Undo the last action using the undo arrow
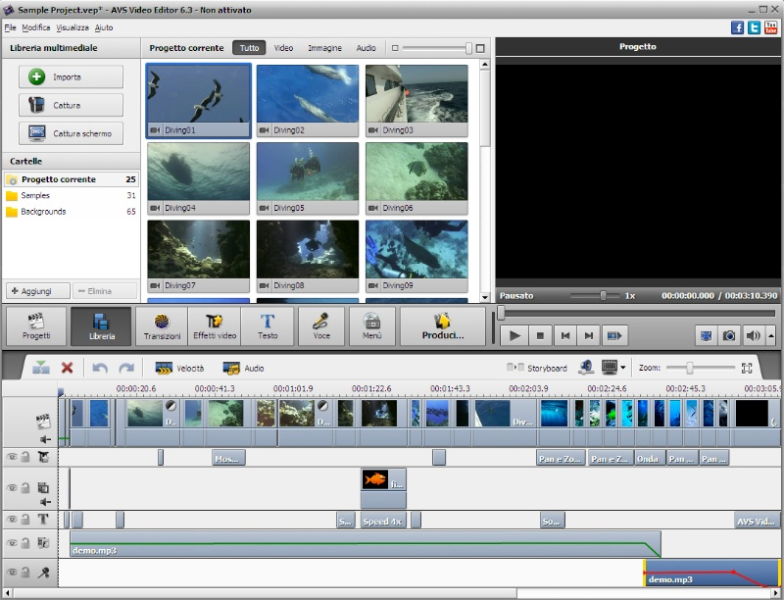784x600 pixels. [x=100, y=368]
